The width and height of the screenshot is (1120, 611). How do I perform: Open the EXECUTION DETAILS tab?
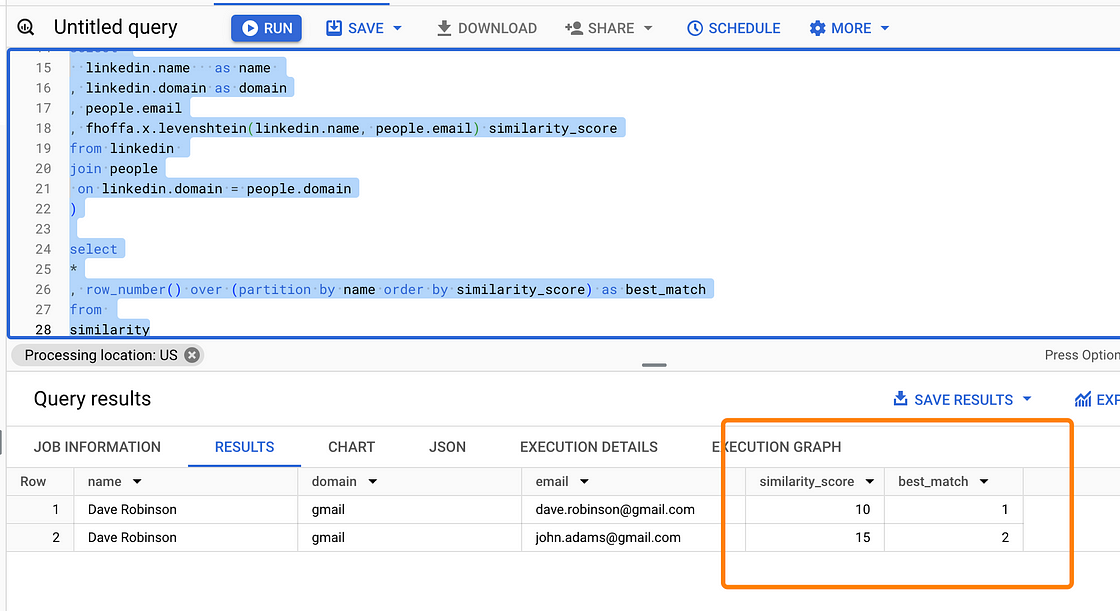[589, 447]
